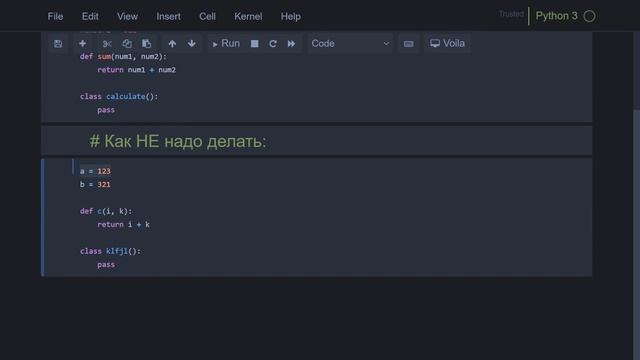Screen dimensions: 640x360
Task: Open the Cell menu
Action: [x=207, y=16]
